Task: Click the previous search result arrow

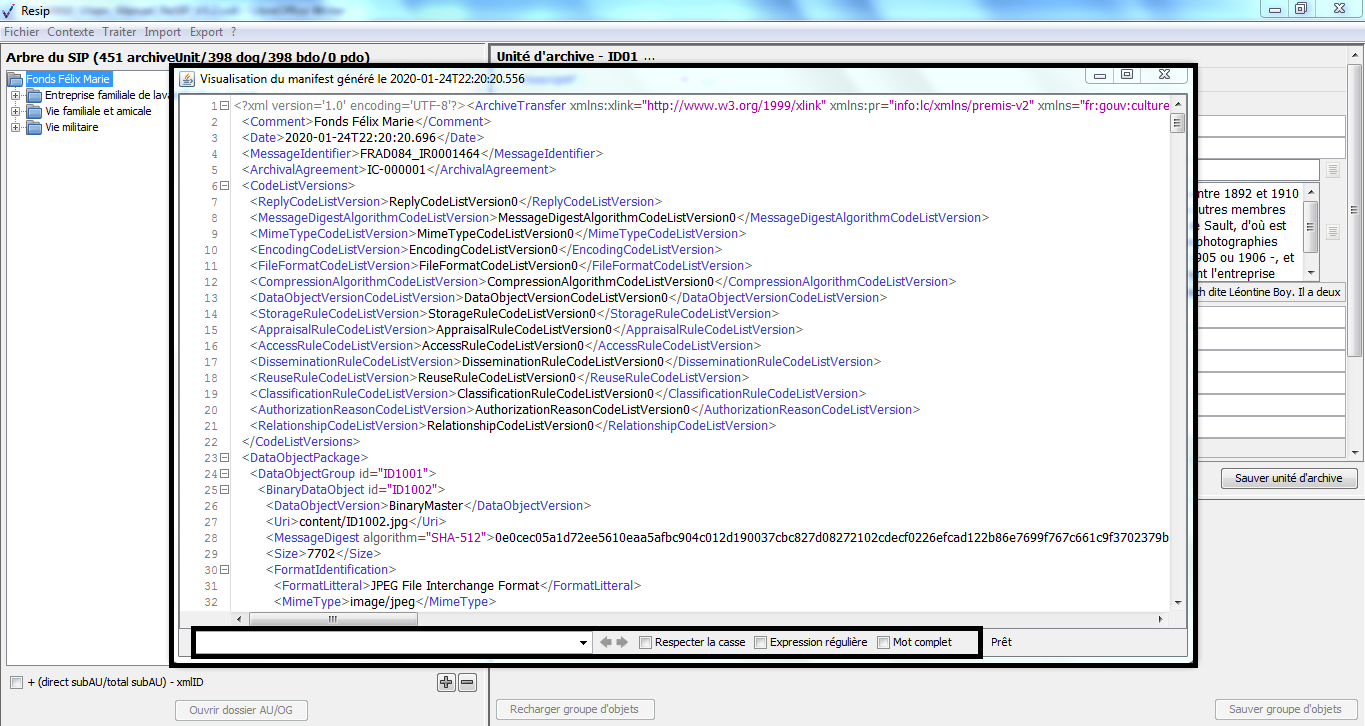Action: coord(605,642)
